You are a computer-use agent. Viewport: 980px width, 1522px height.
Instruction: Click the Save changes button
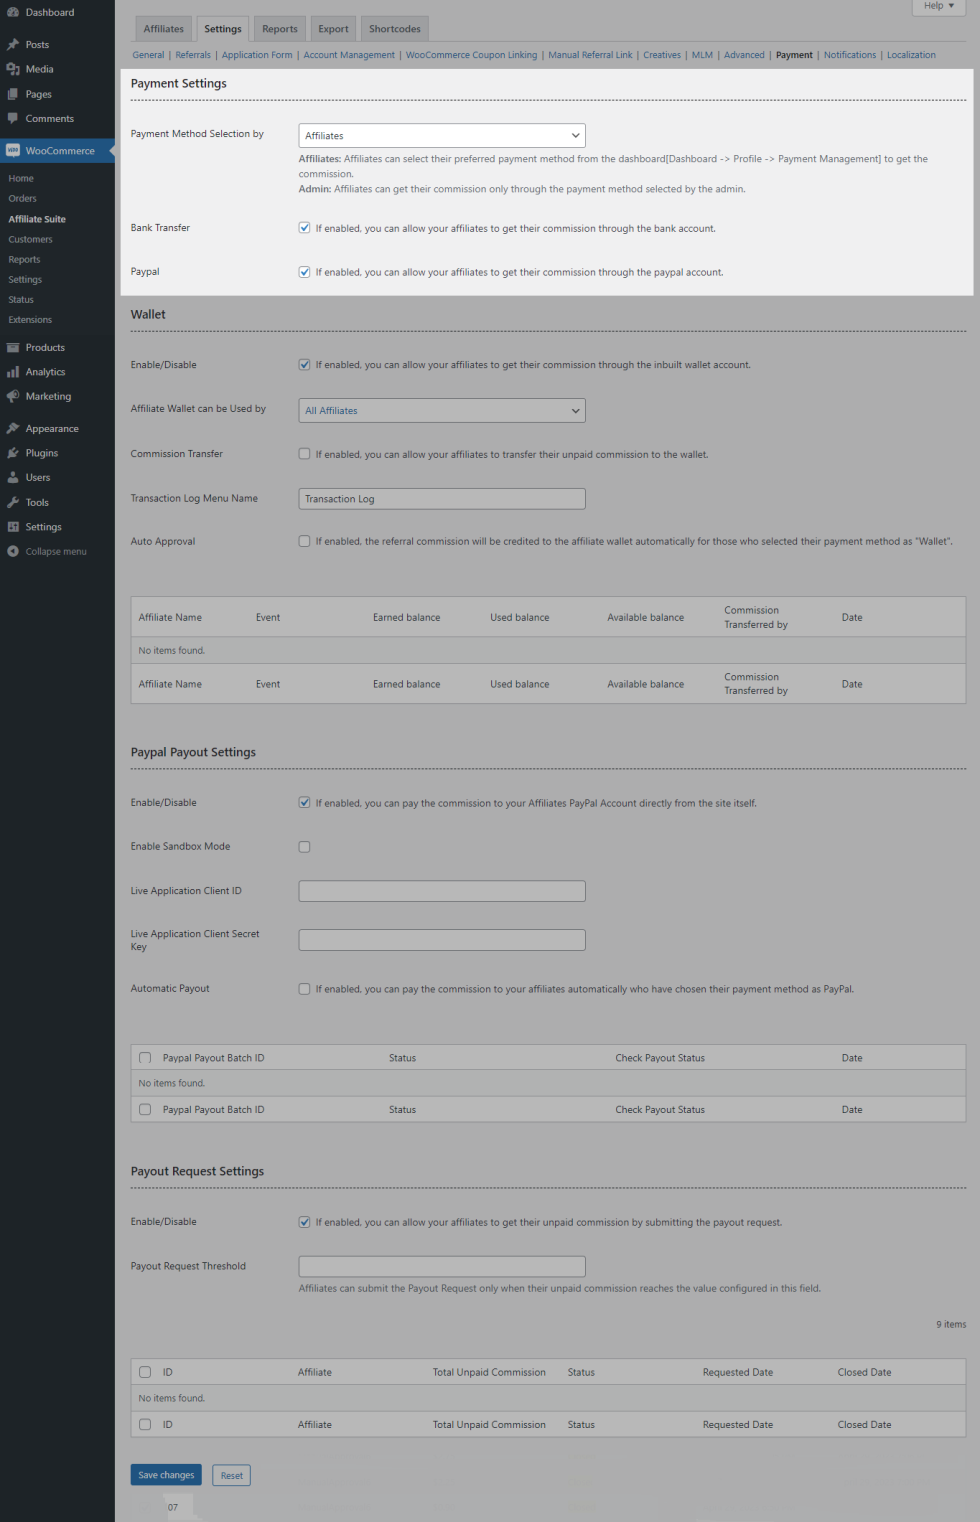[166, 1475]
